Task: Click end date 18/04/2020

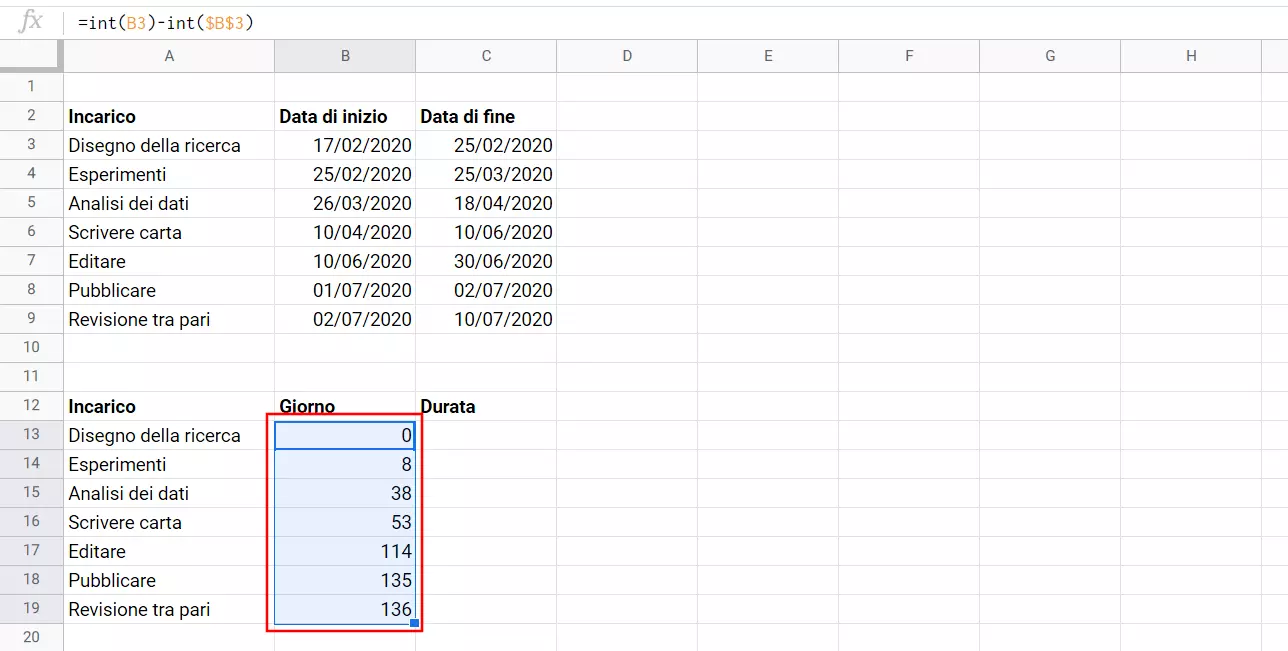Action: (486, 203)
